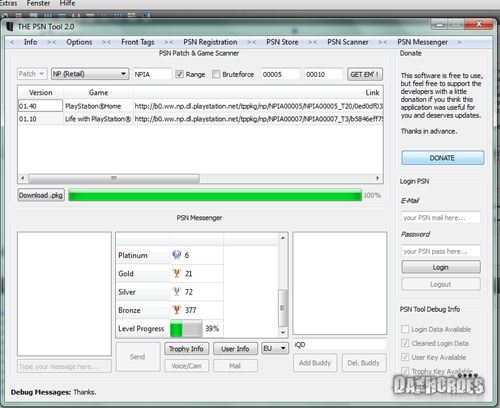Open the Front Tags tab

(138, 42)
